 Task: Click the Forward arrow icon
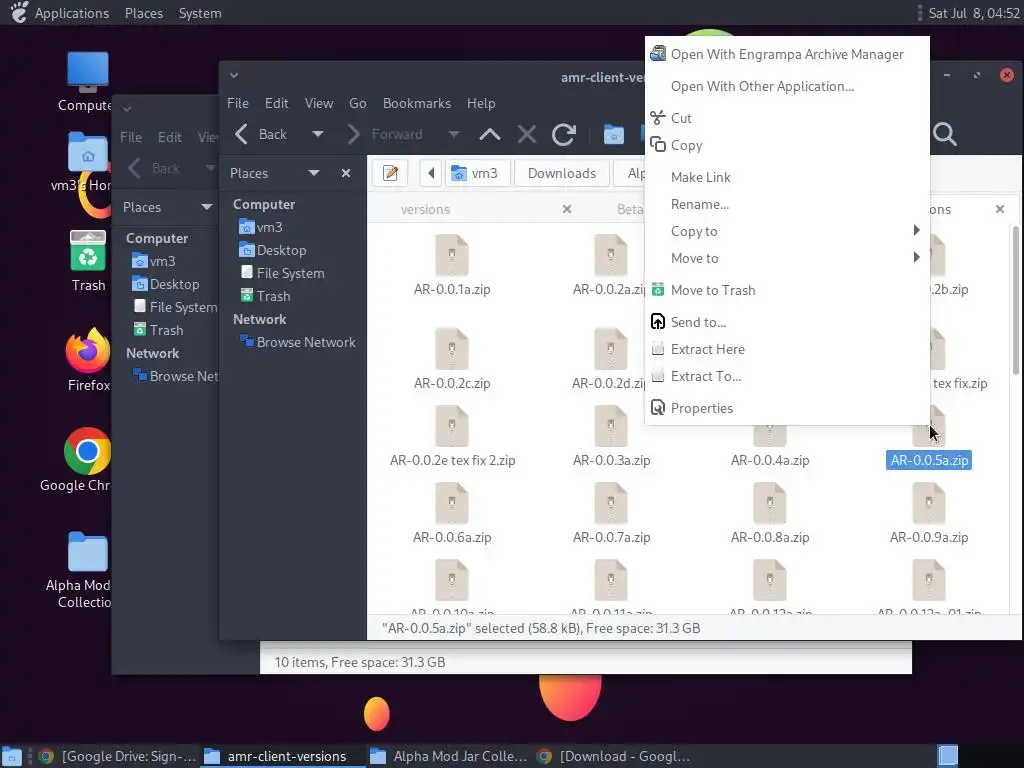pyautogui.click(x=353, y=135)
